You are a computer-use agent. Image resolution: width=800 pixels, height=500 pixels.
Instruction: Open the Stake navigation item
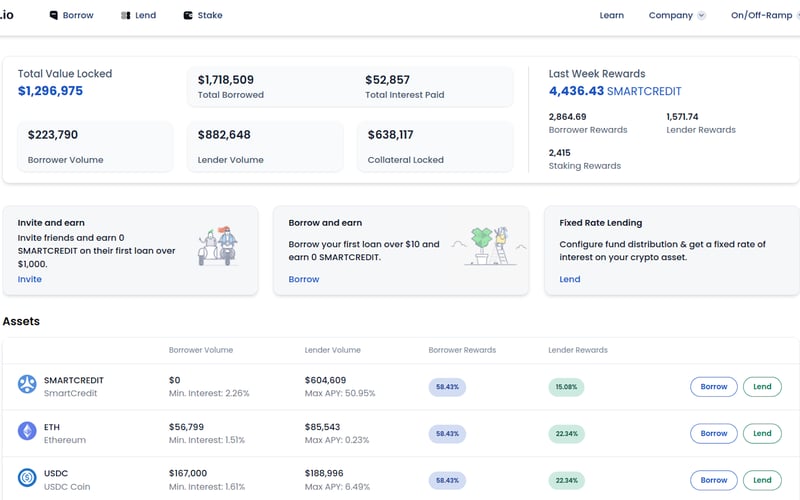point(203,15)
